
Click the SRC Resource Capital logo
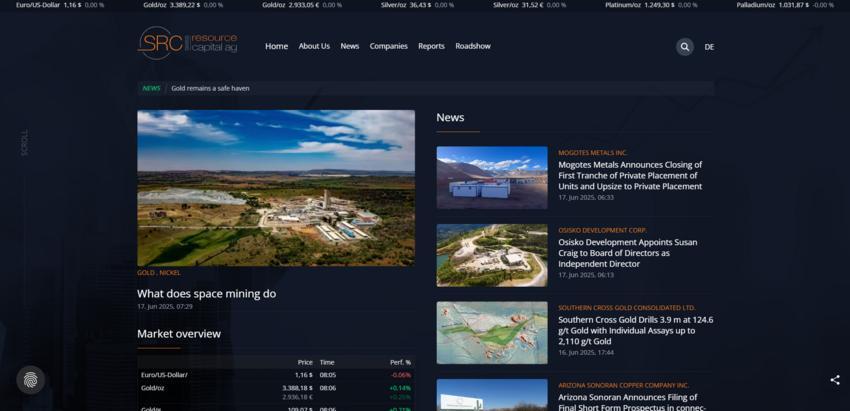coord(174,44)
